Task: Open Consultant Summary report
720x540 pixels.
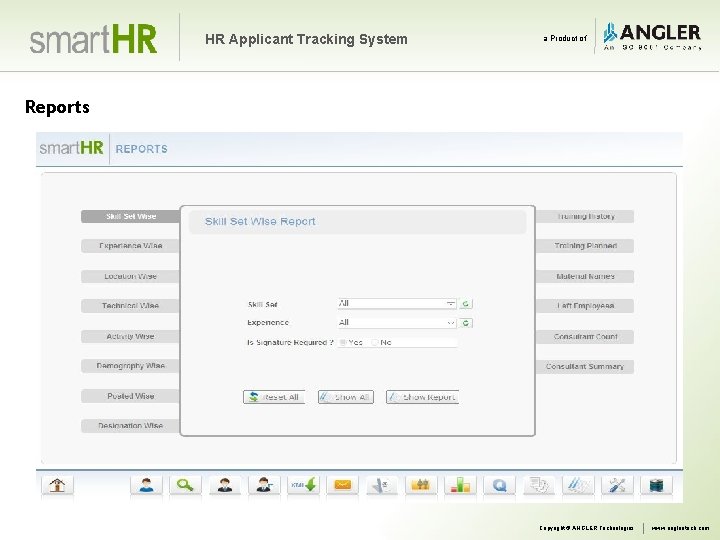Action: point(585,366)
